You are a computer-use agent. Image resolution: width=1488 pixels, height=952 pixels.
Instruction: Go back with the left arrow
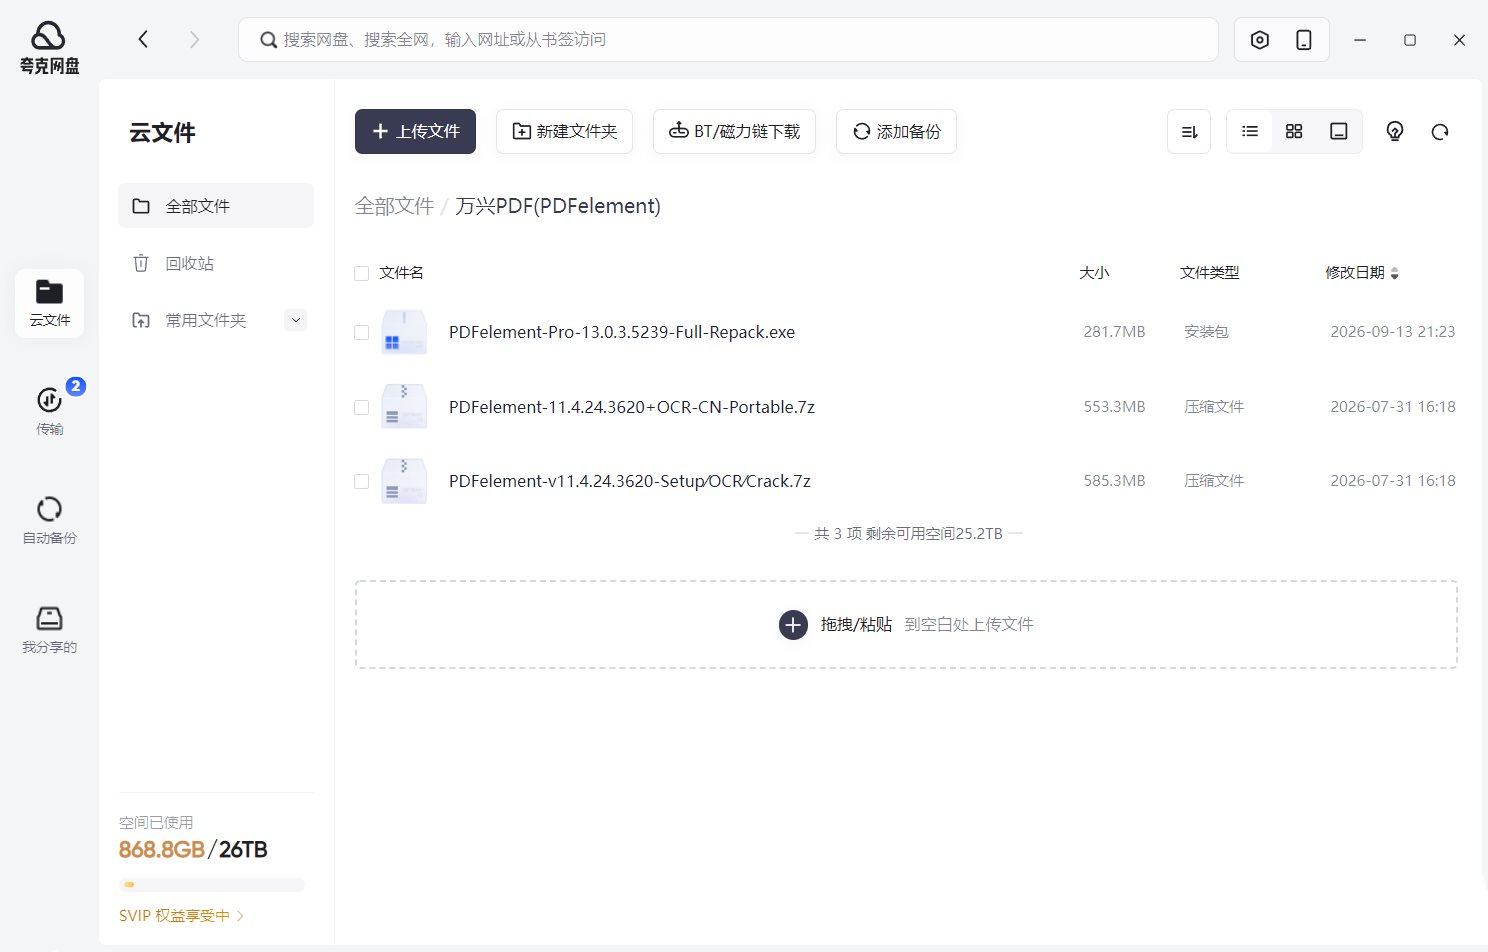(x=143, y=39)
